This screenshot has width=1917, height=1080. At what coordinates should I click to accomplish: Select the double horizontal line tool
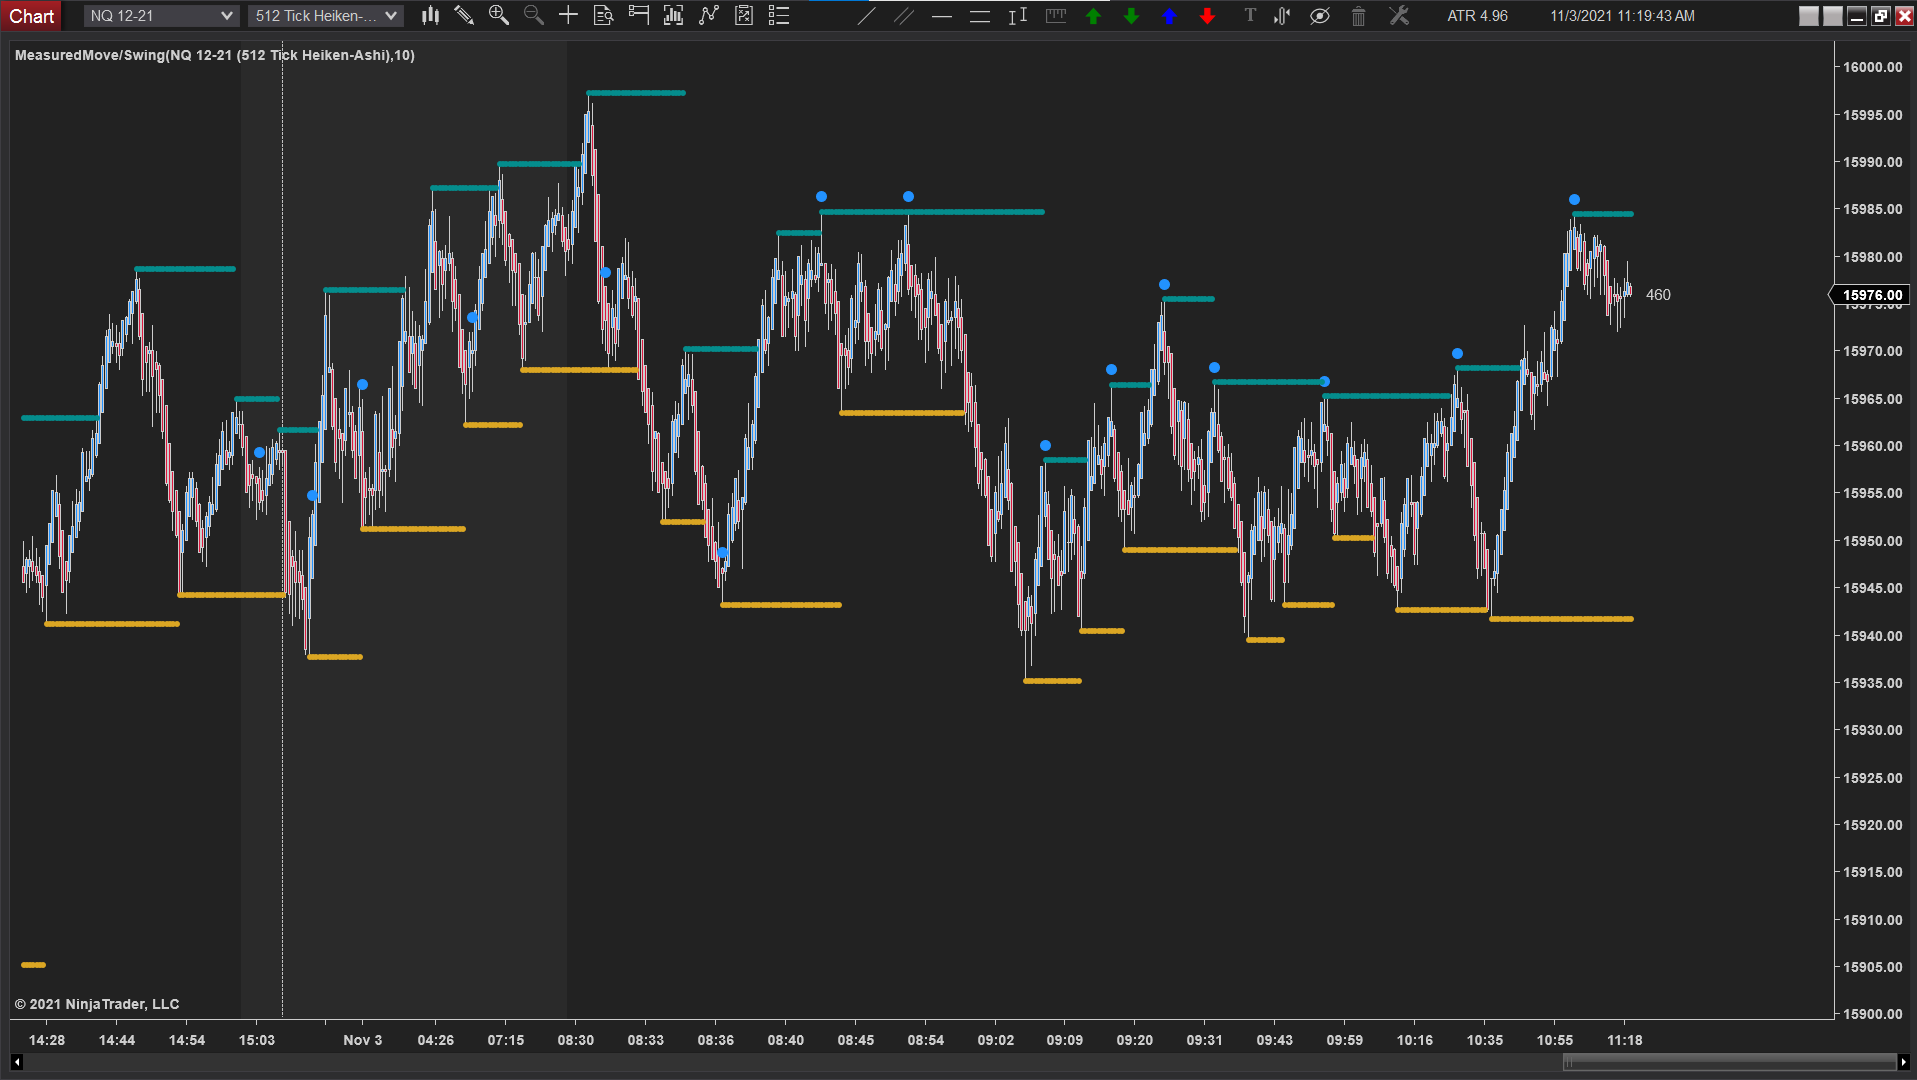[980, 15]
